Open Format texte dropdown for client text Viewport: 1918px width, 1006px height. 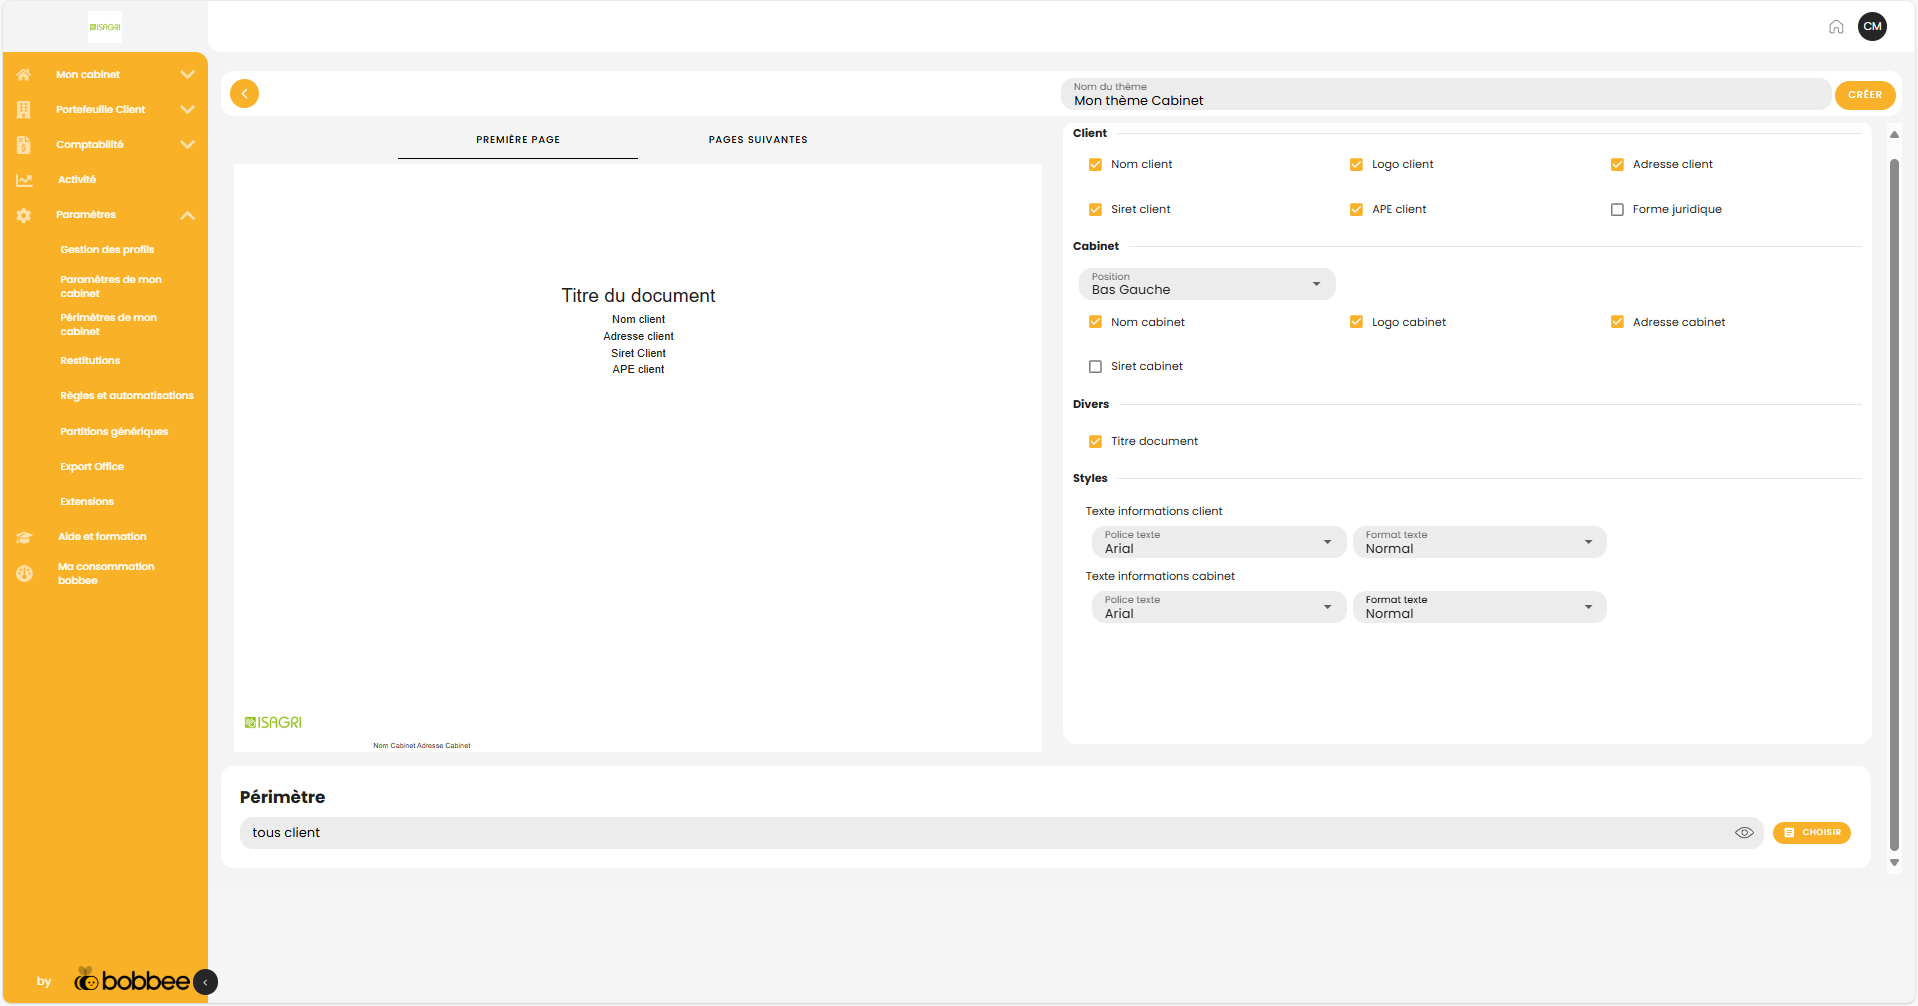click(1480, 542)
